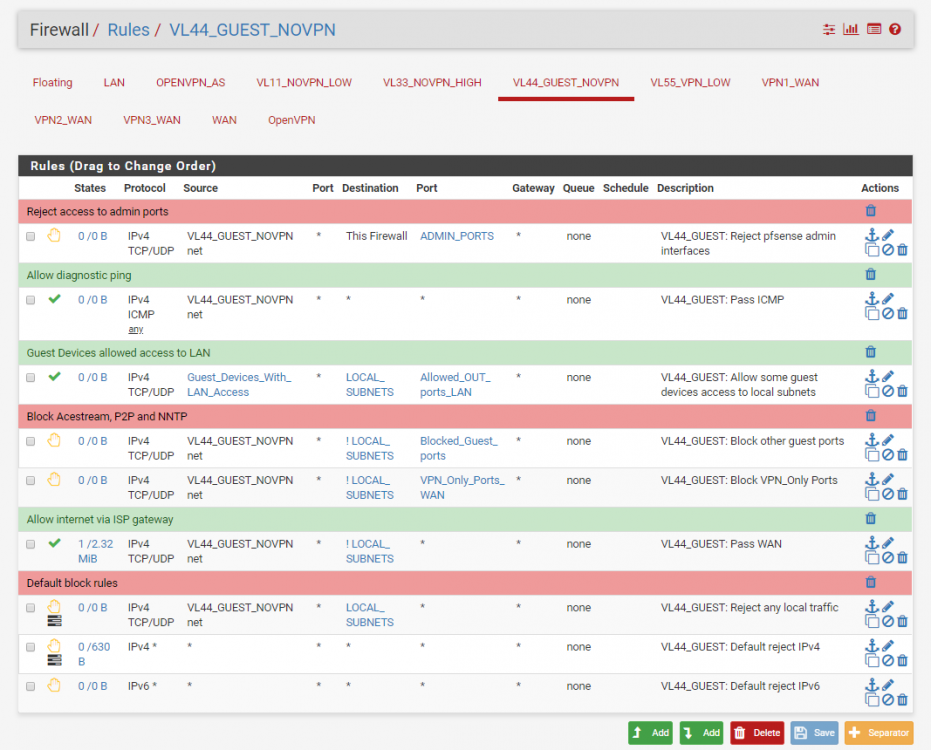Copy the 'Block VPN_Only Ports' rule
This screenshot has height=750, width=931.
coord(872,494)
